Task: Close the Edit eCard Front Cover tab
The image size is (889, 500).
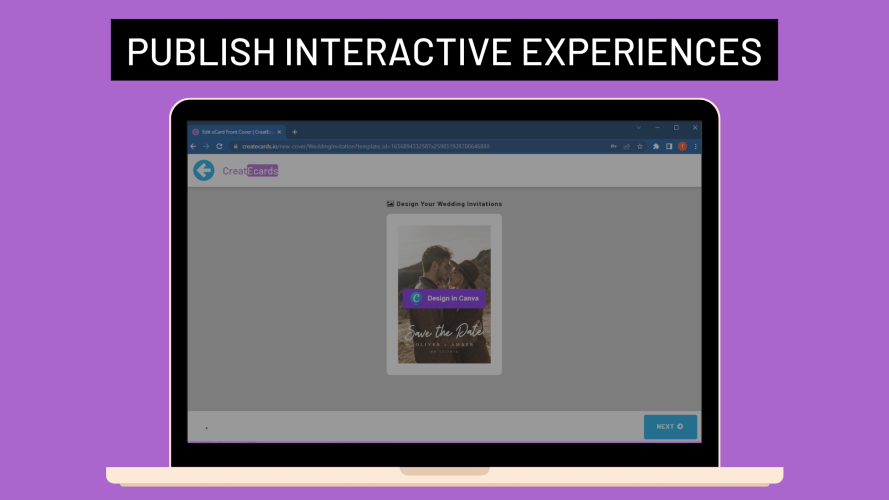Action: 279,132
